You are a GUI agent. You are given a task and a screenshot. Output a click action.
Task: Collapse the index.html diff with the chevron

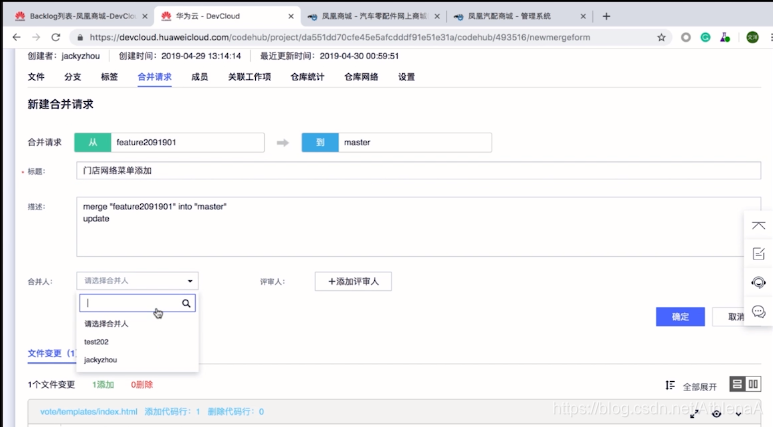(x=738, y=414)
